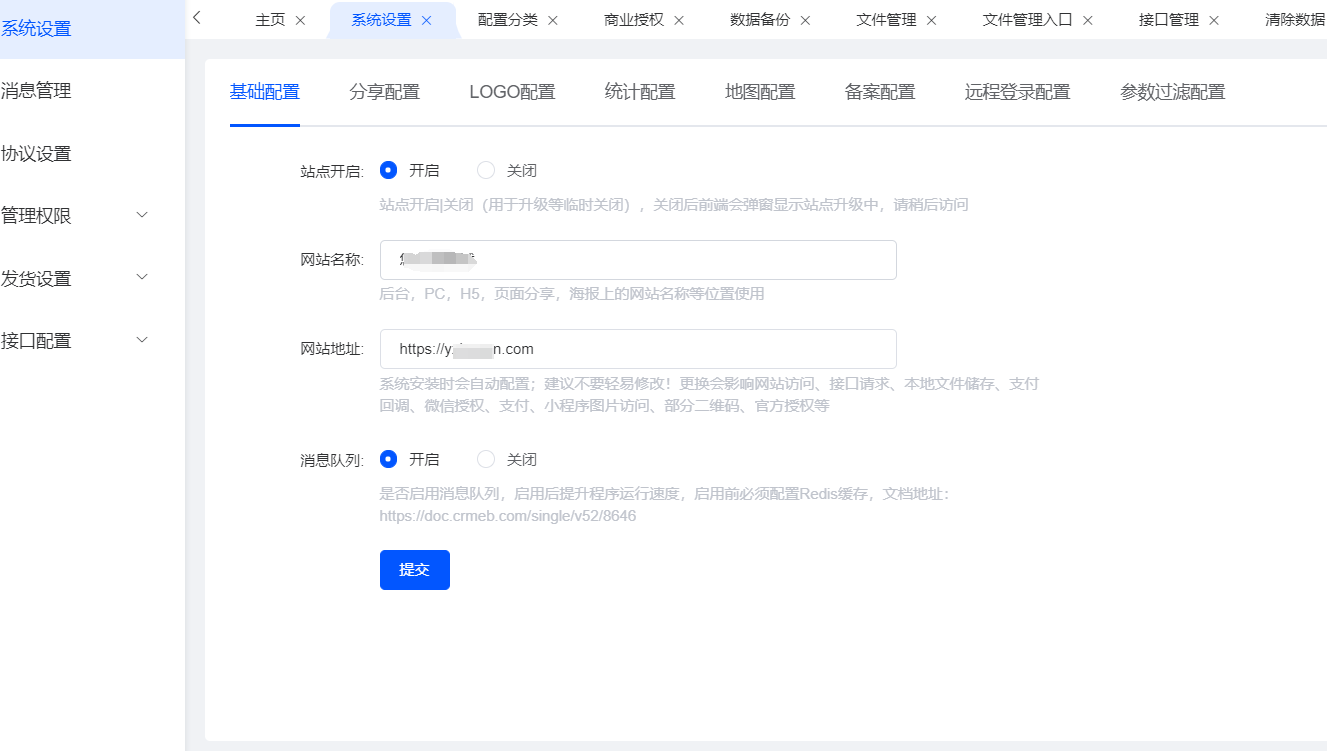Switch to the 远程登录配置 tab

pos(1017,92)
